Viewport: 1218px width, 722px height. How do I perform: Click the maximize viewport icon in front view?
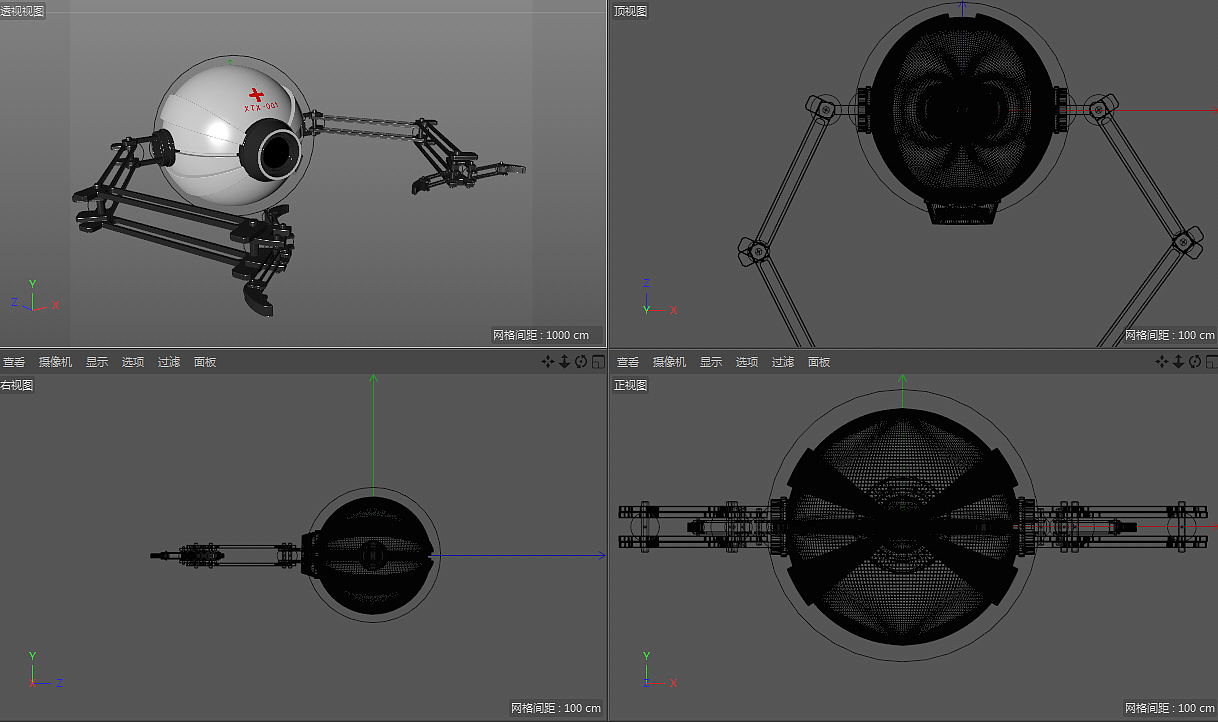point(1212,362)
